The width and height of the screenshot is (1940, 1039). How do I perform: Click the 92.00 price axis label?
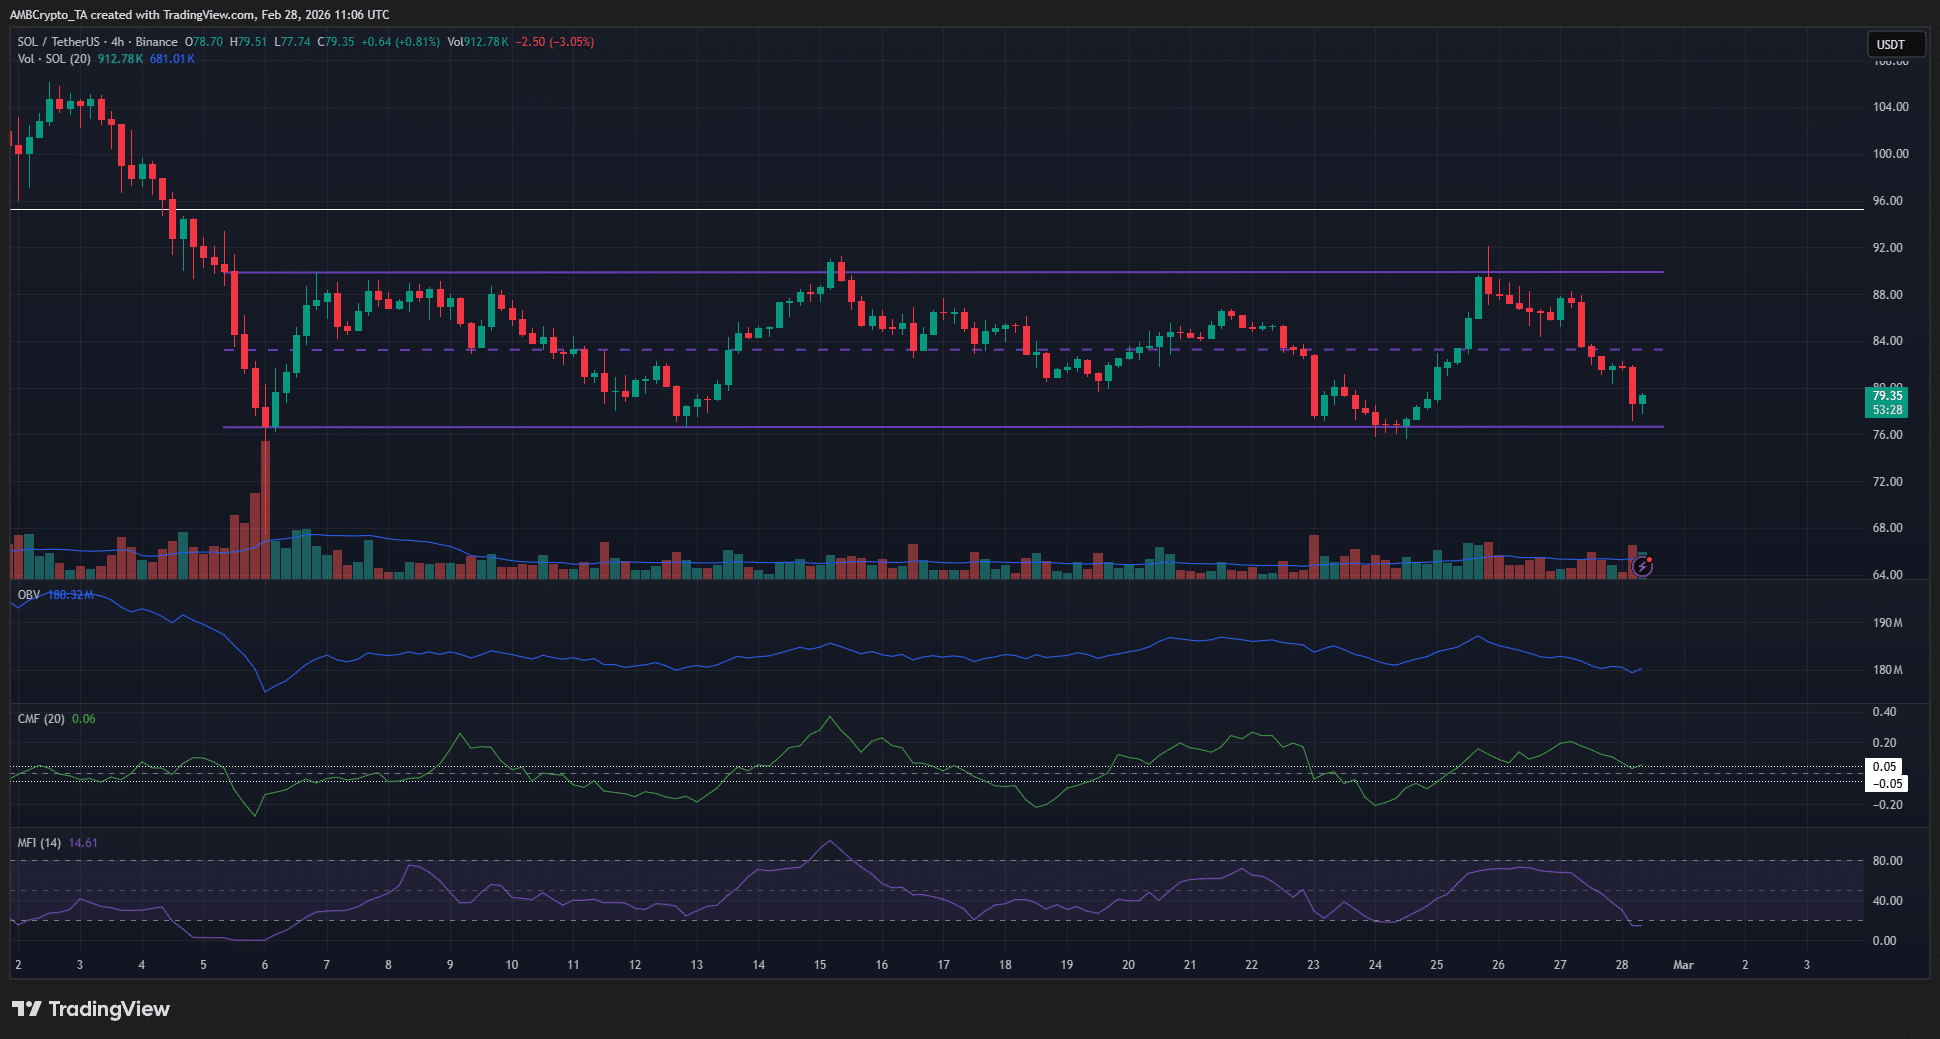pos(1888,248)
